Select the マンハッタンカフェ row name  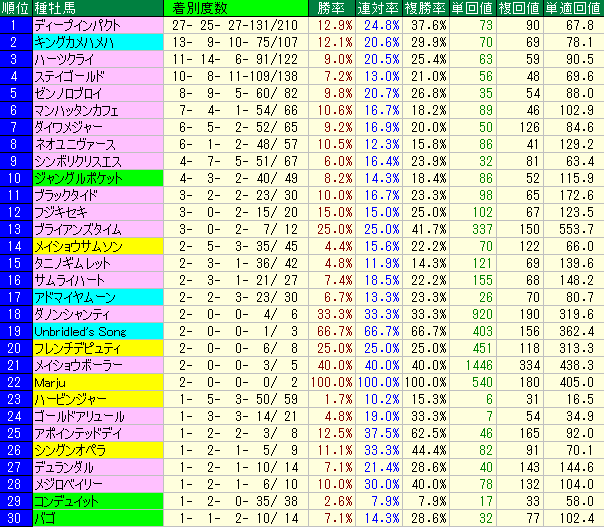coord(76,110)
